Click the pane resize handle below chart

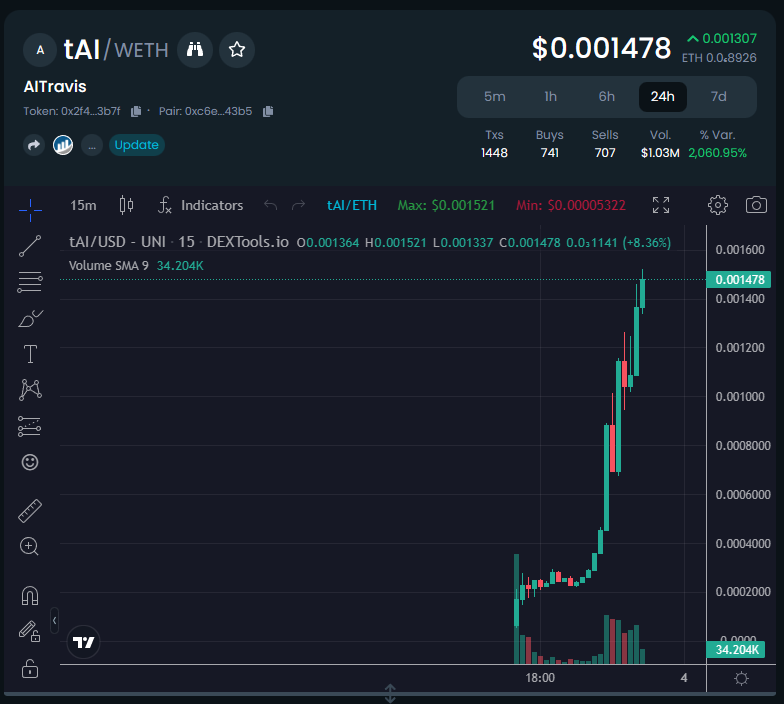pyautogui.click(x=390, y=693)
